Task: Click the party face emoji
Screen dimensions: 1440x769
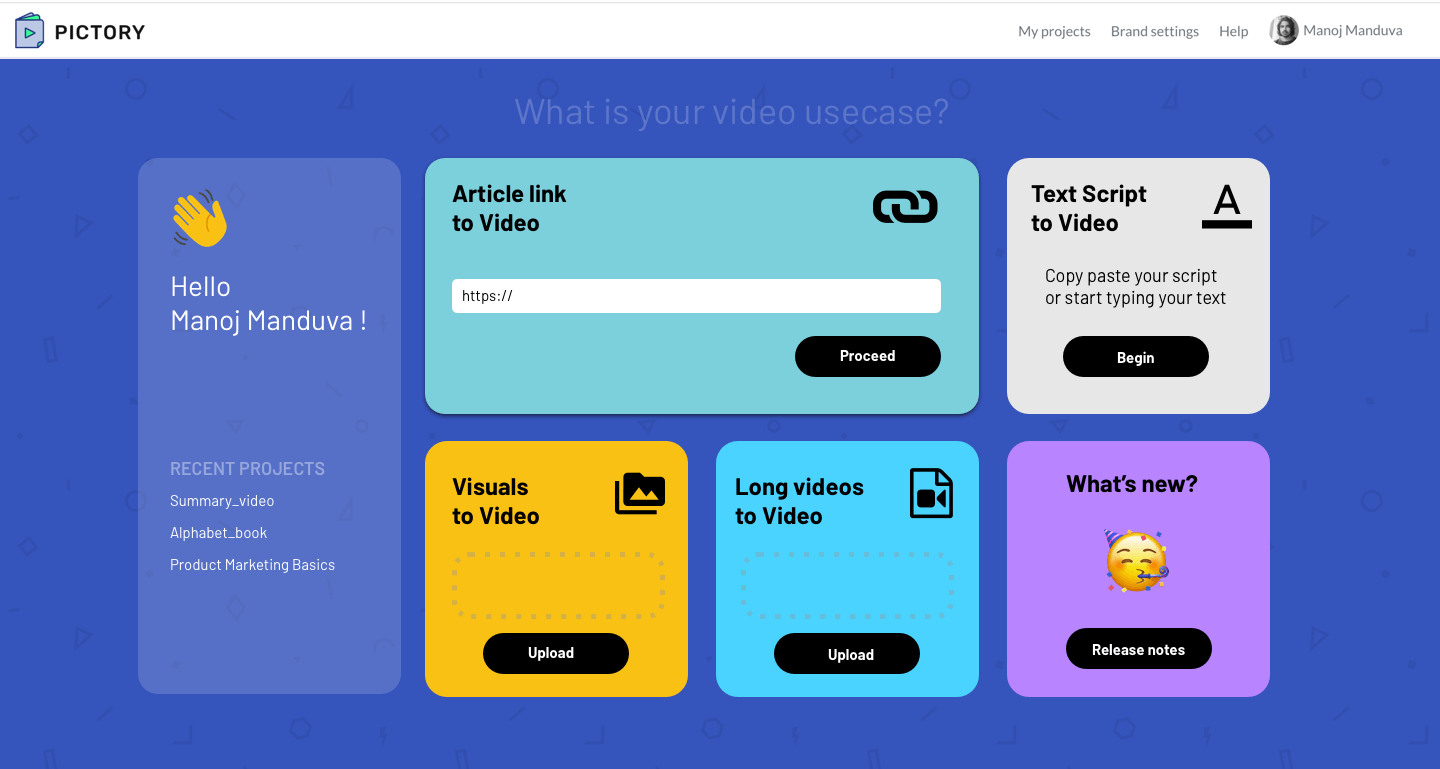Action: pyautogui.click(x=1137, y=561)
